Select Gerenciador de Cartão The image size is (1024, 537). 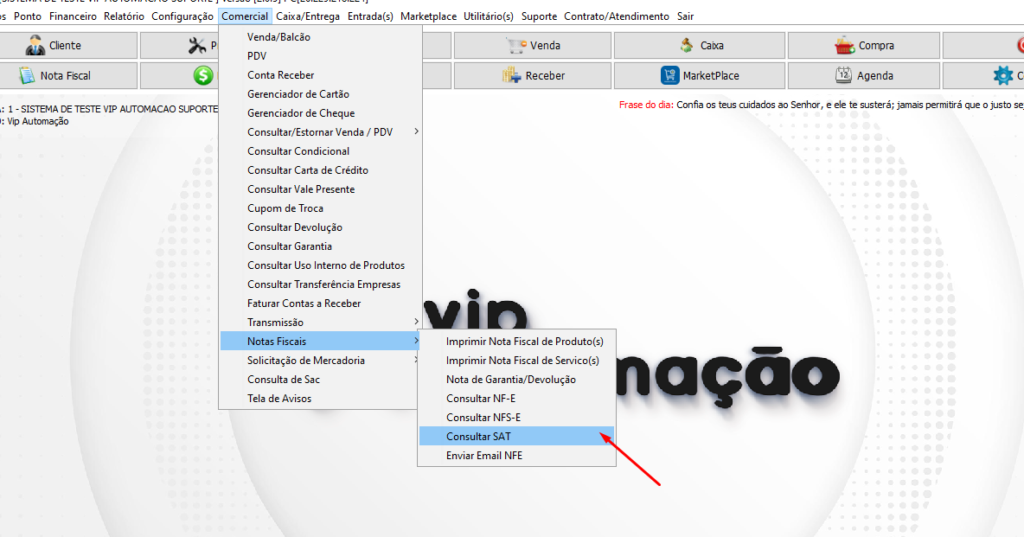(x=320, y=94)
